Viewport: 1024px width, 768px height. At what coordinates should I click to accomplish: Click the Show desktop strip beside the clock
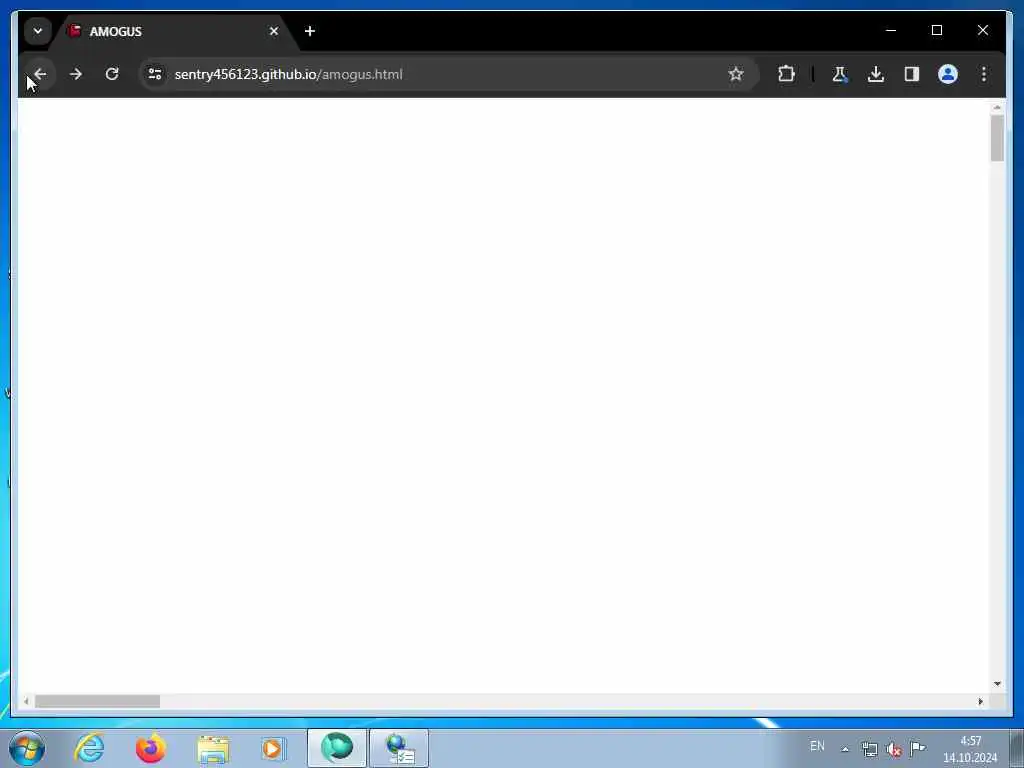[x=1017, y=748]
